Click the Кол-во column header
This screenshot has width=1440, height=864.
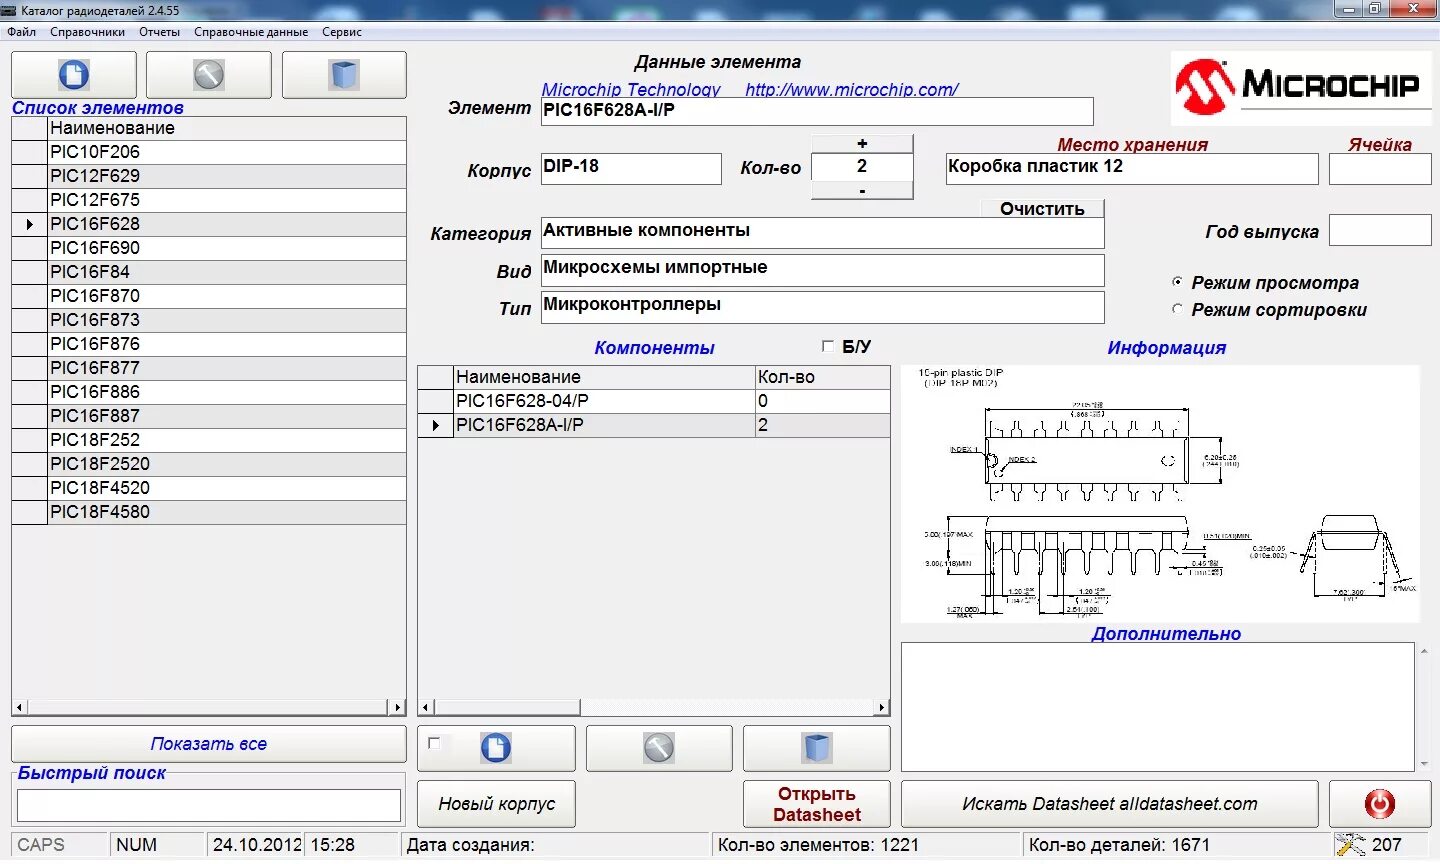pos(822,377)
